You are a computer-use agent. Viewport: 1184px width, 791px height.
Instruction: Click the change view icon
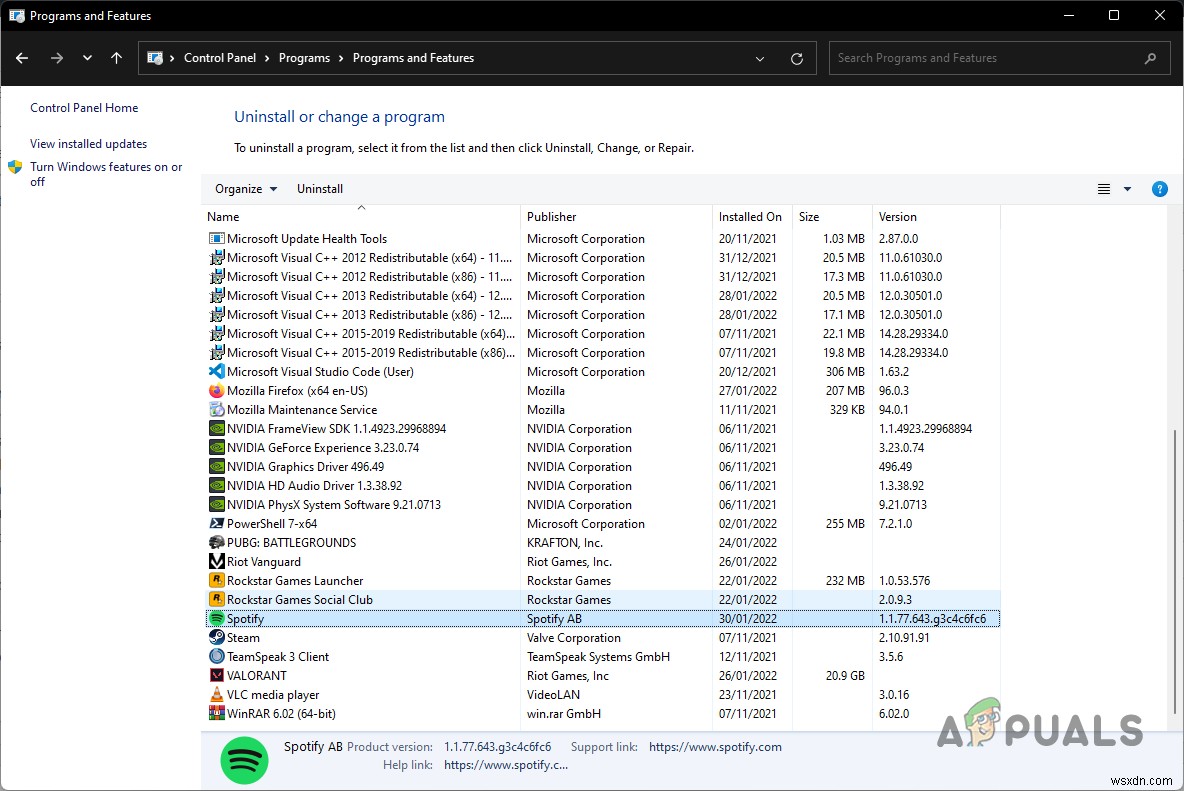[x=1104, y=189]
